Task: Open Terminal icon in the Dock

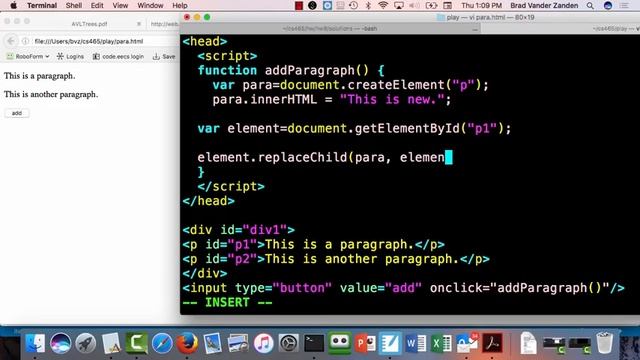Action: point(314,343)
